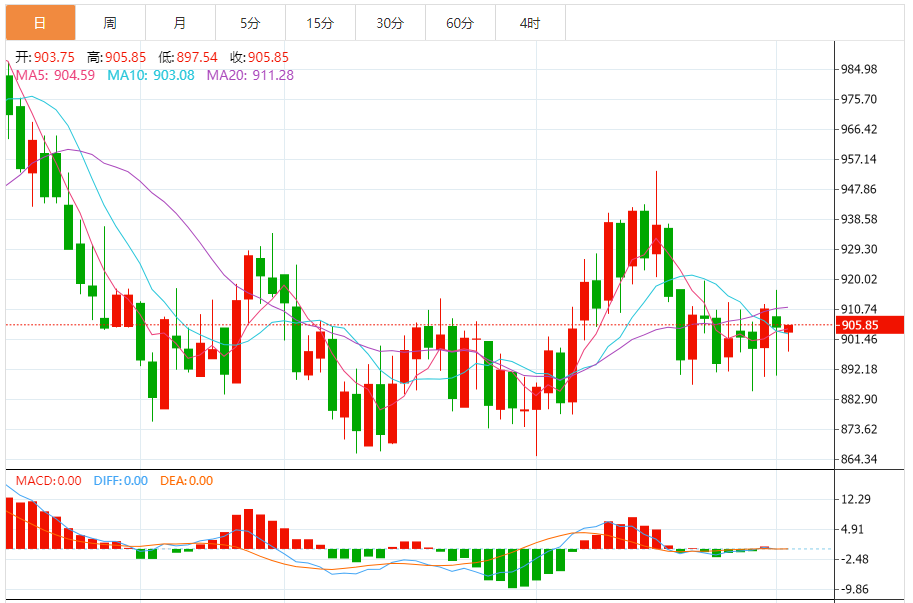
Task: Click the 收:905.85 closing price value
Action: click(x=259, y=57)
